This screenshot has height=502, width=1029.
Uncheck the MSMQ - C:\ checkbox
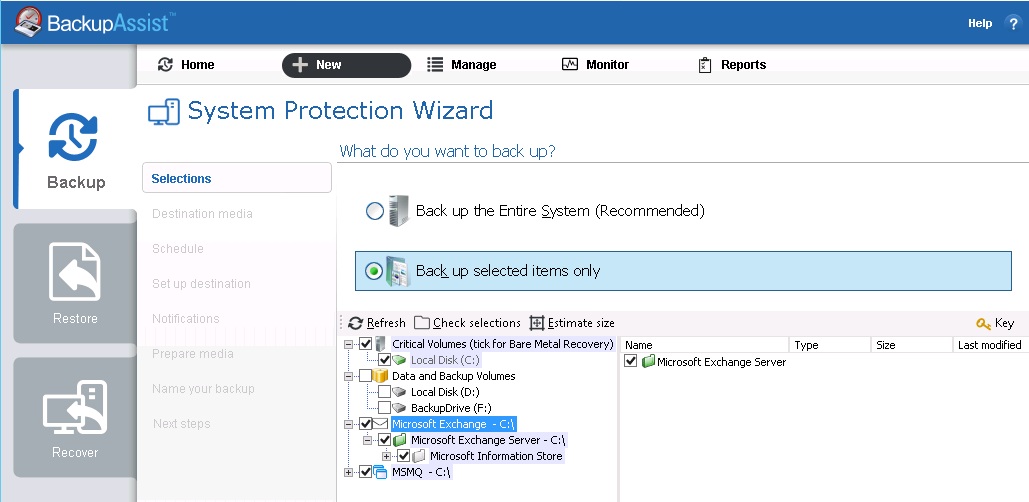point(366,472)
